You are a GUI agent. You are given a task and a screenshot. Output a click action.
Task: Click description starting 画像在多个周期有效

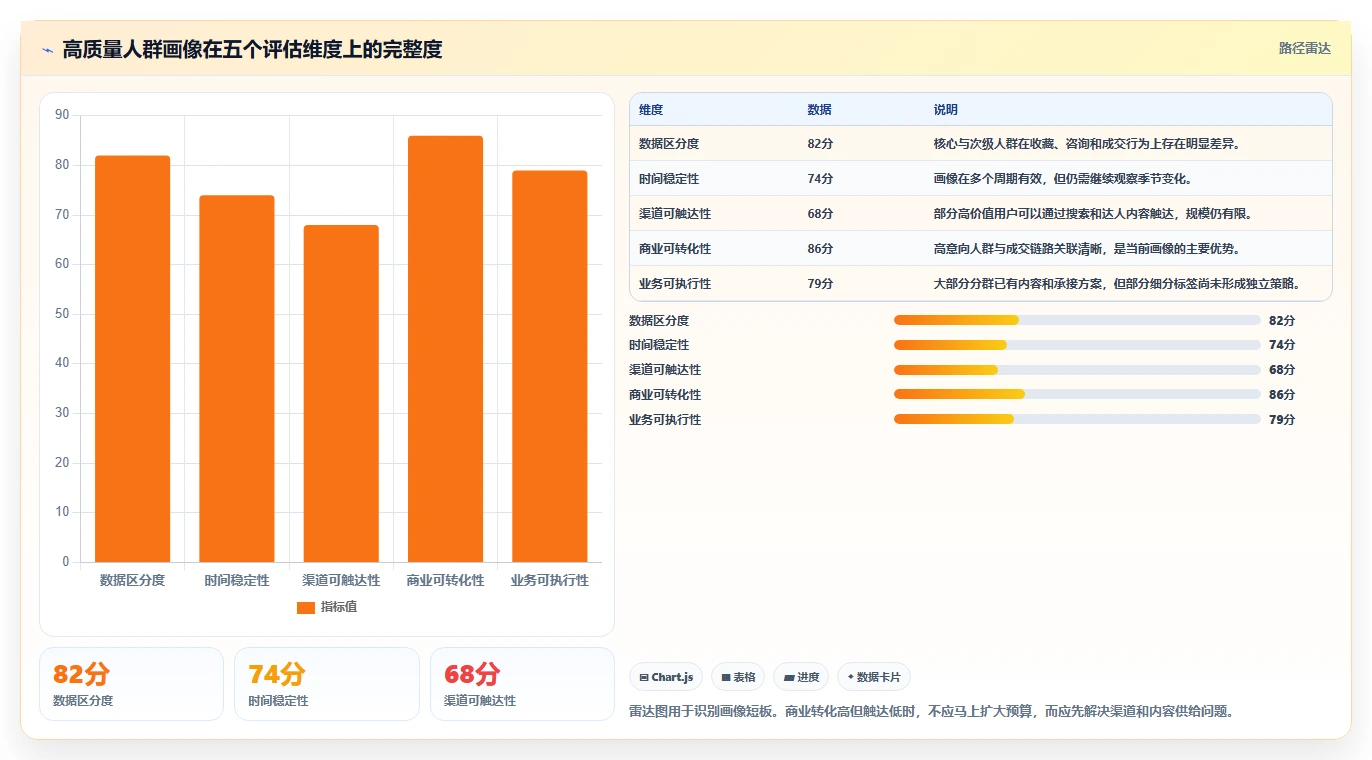[x=1062, y=179]
